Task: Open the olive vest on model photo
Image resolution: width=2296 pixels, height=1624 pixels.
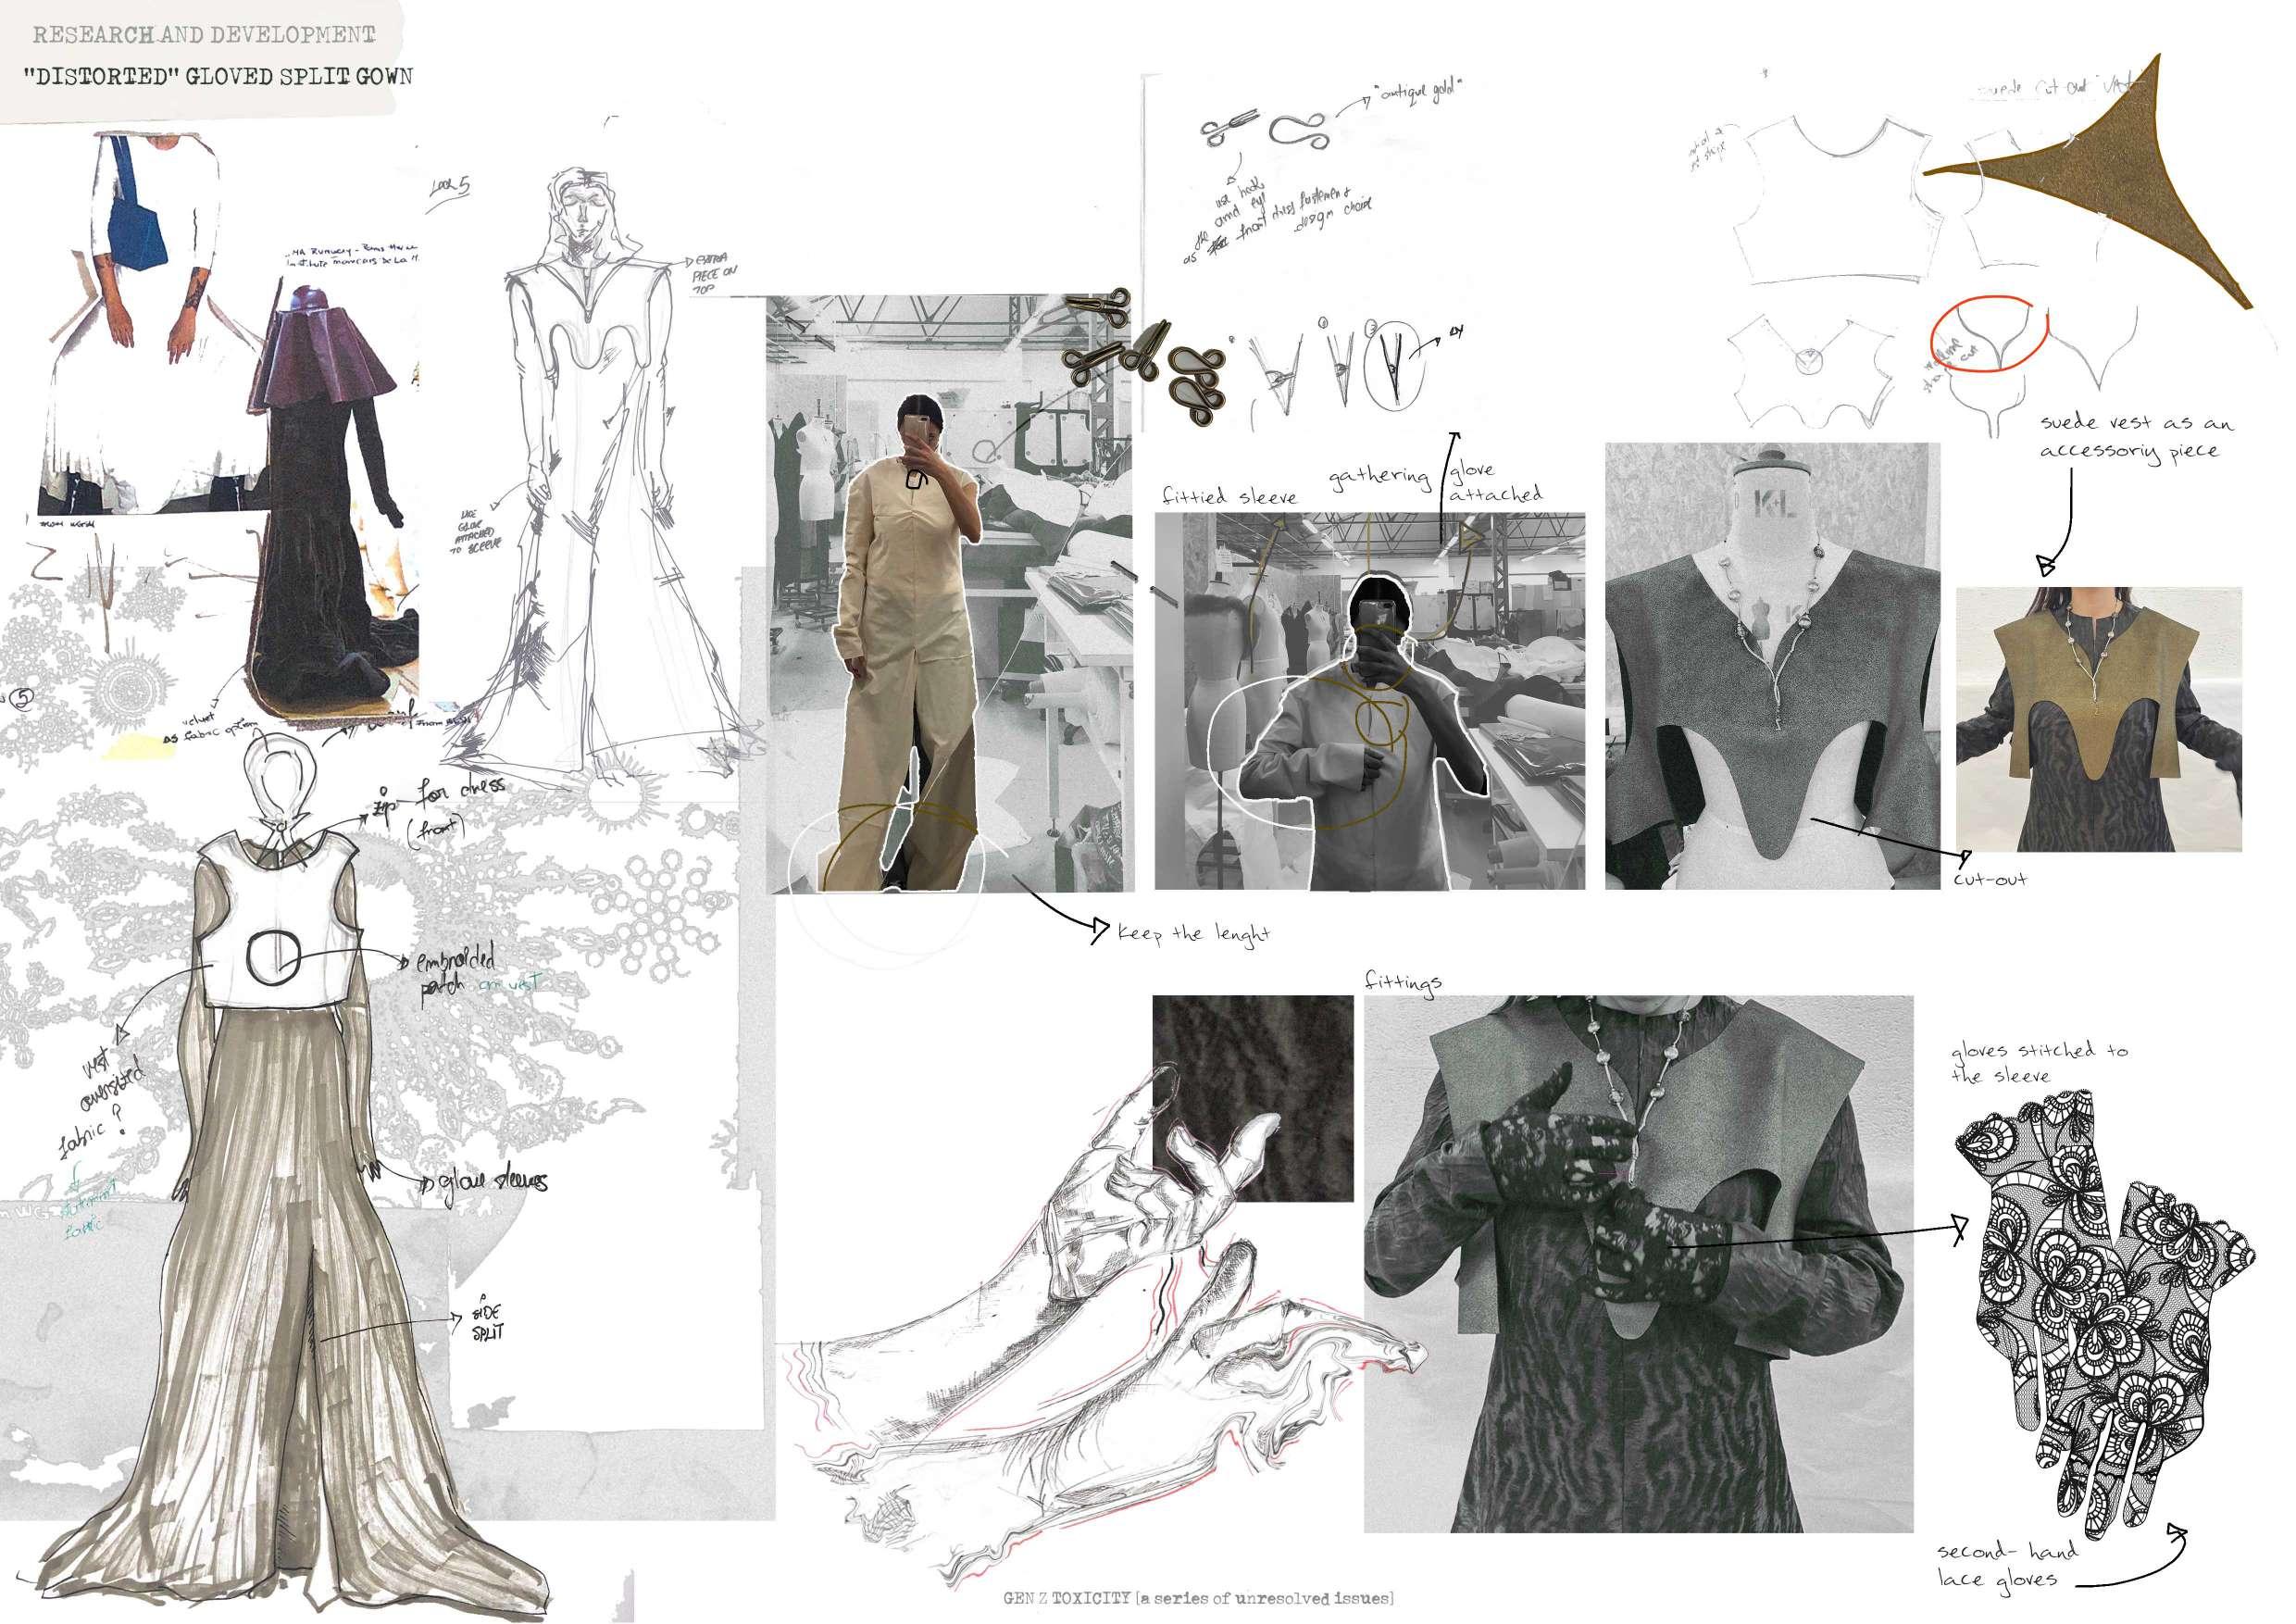Action: click(2098, 719)
